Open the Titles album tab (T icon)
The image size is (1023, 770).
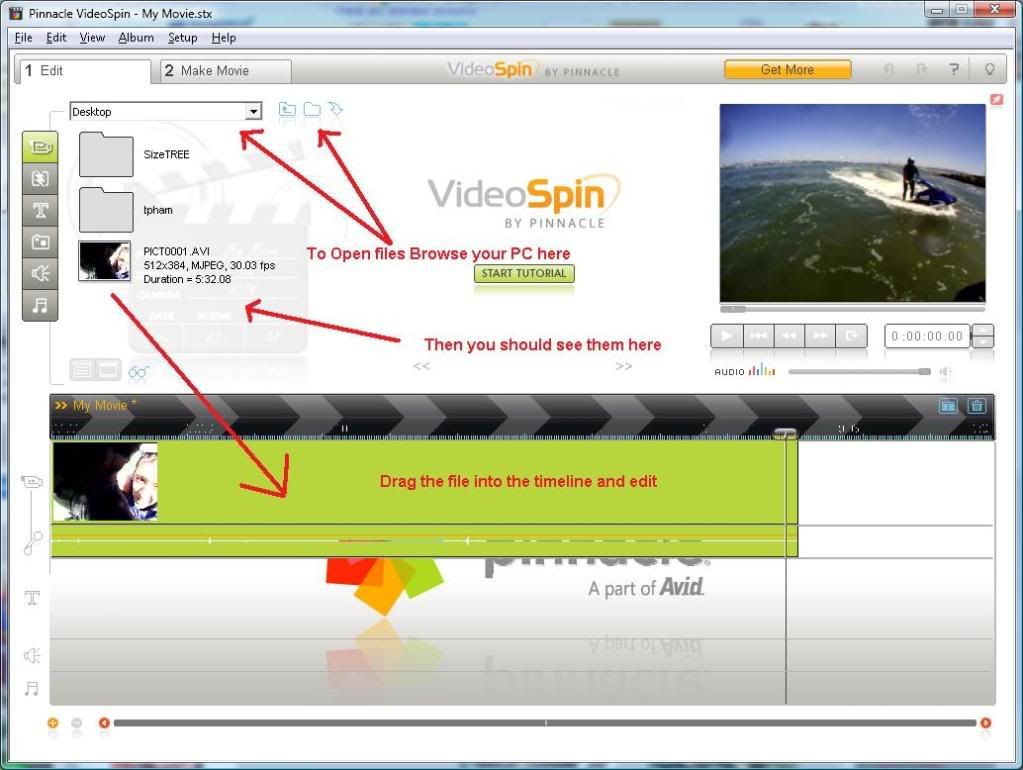coord(40,210)
